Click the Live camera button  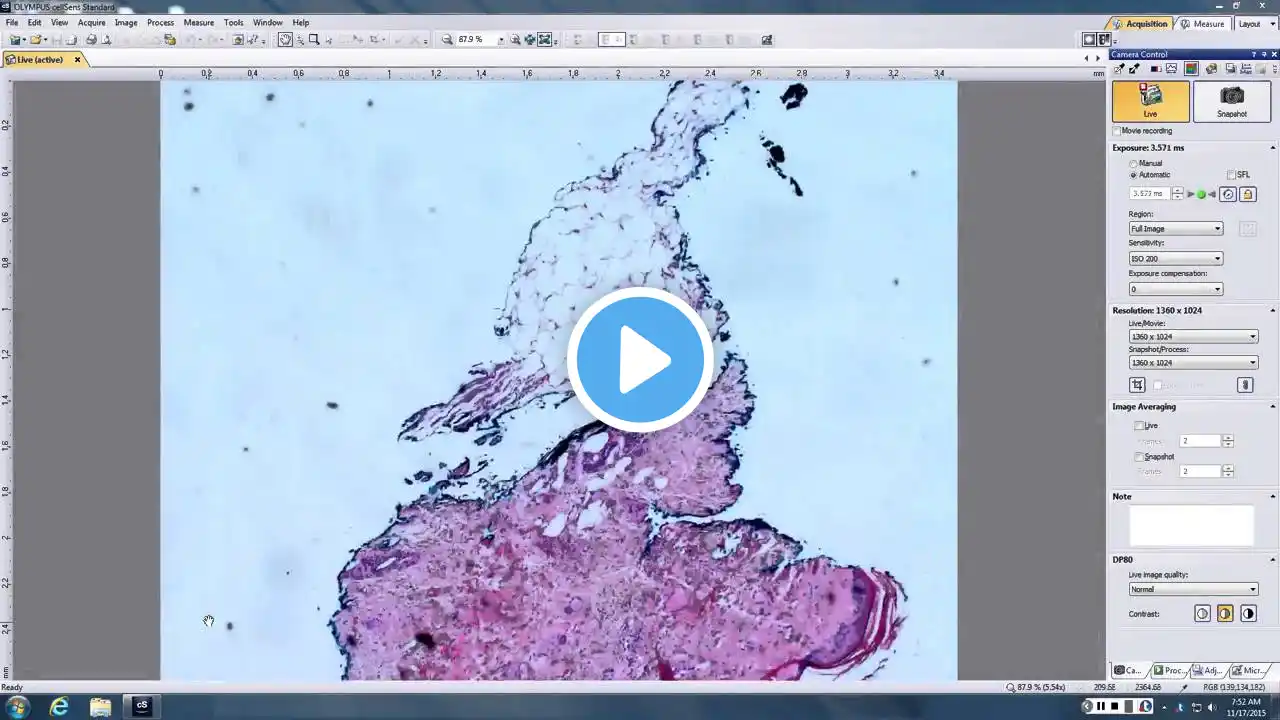point(1150,101)
